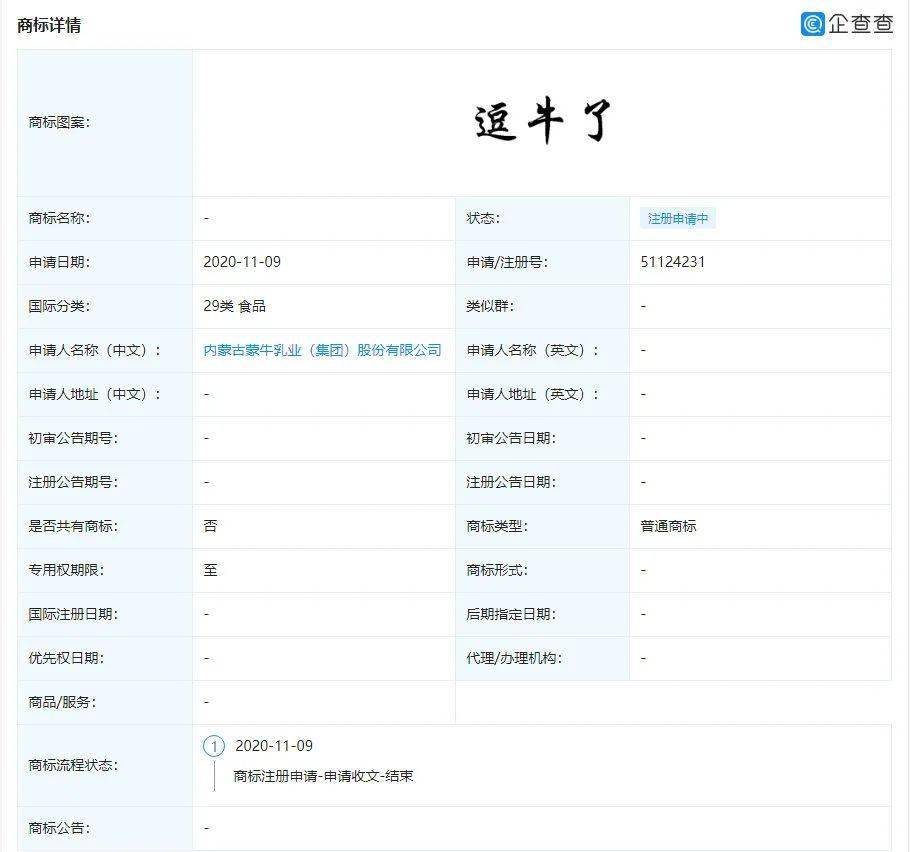Click the 商标名称 label
Screen dimensions: 910x852
(x=59, y=218)
